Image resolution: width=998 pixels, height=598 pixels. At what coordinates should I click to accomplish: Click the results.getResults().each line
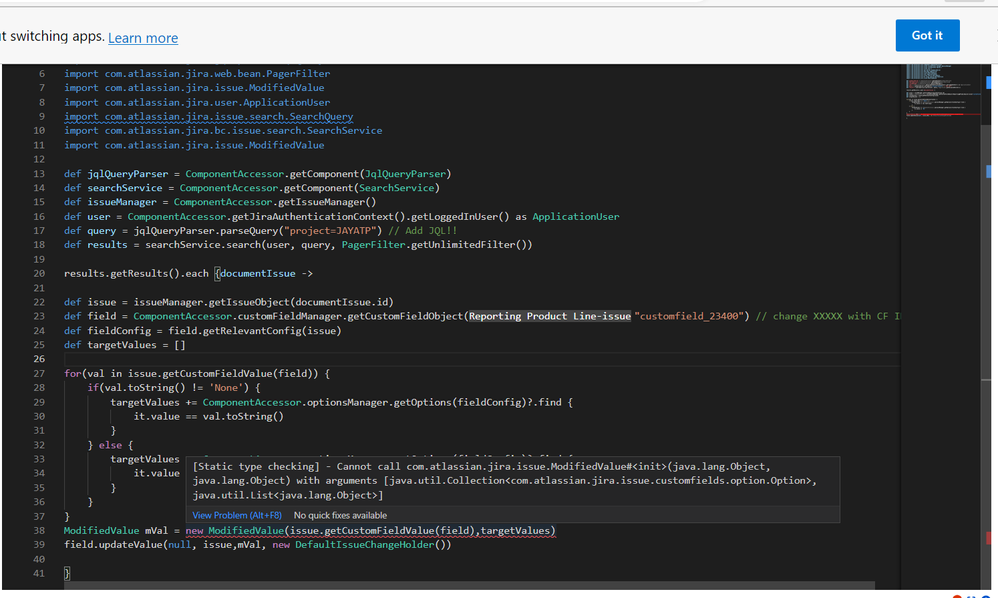[188, 274]
